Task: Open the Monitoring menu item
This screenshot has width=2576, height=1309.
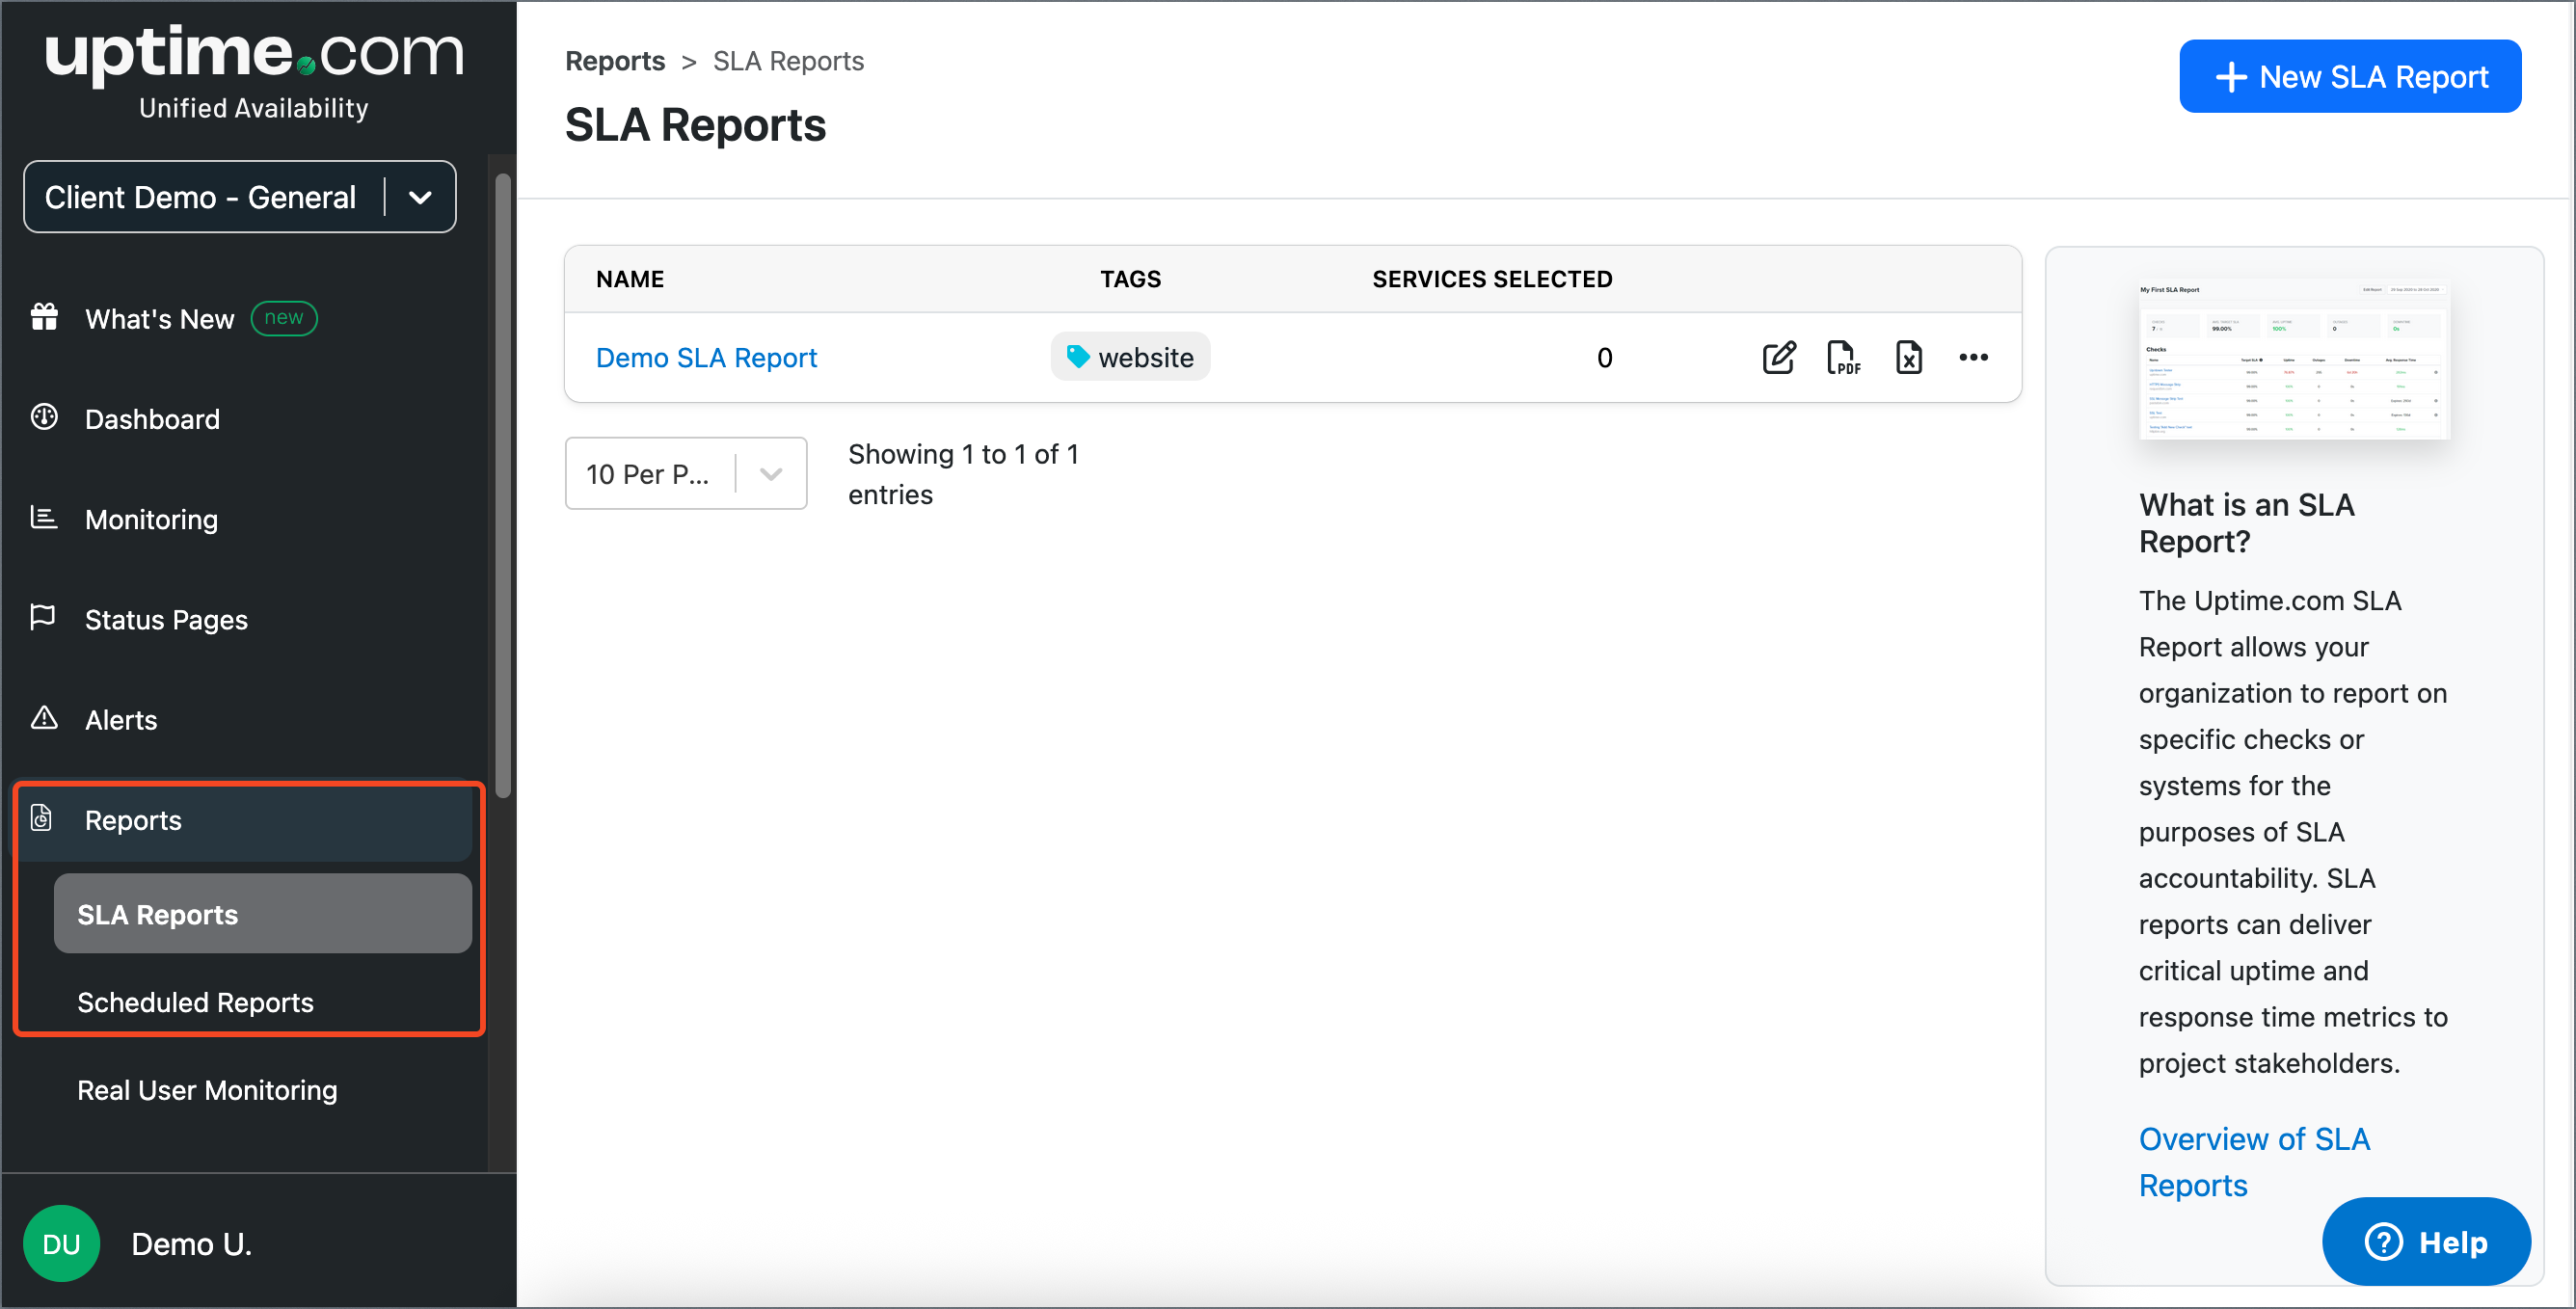Action: (151, 519)
